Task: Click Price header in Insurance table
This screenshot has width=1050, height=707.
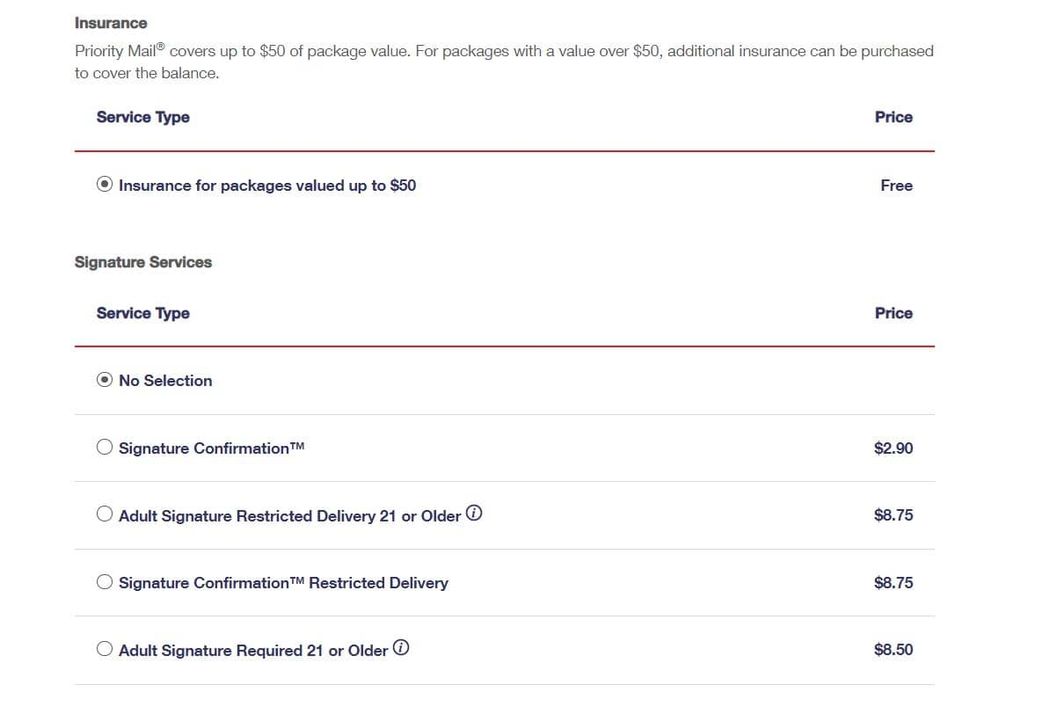Action: tap(893, 117)
